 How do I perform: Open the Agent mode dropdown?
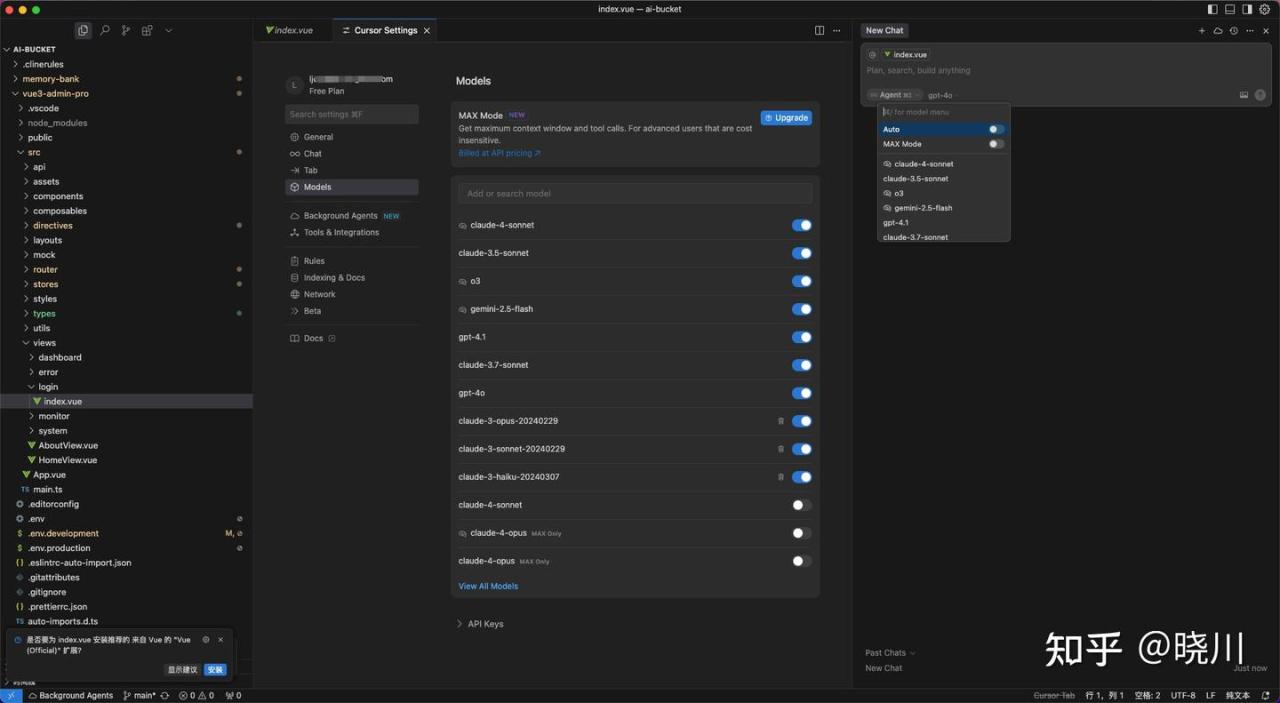[894, 95]
